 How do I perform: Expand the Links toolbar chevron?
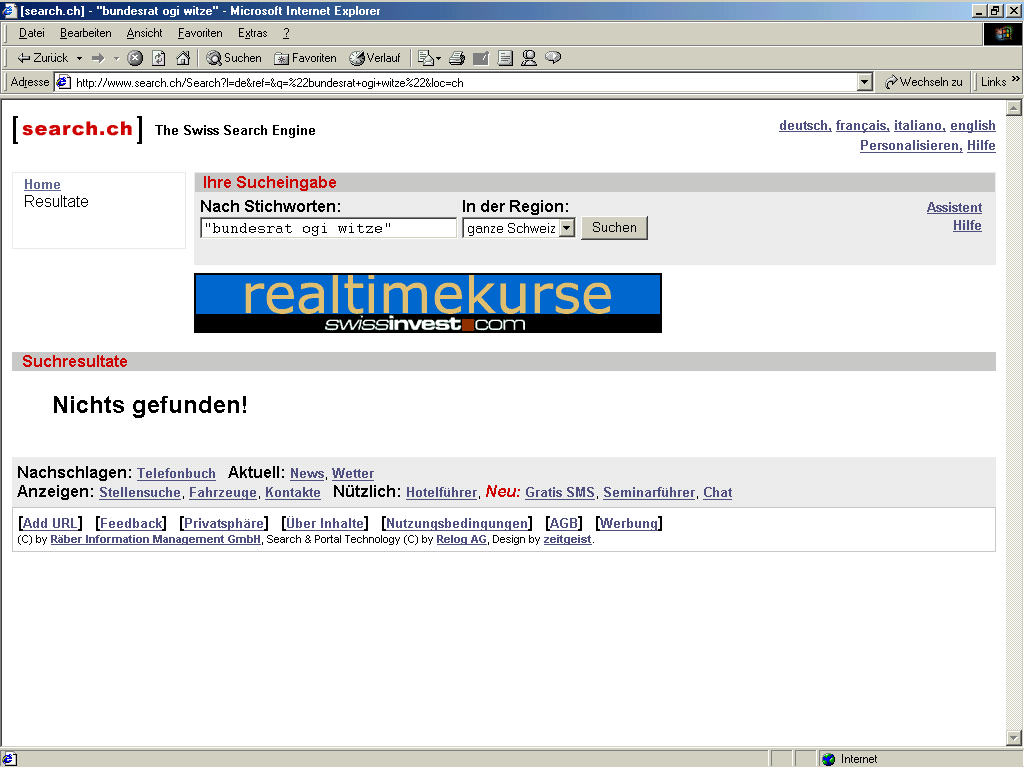[x=1016, y=79]
